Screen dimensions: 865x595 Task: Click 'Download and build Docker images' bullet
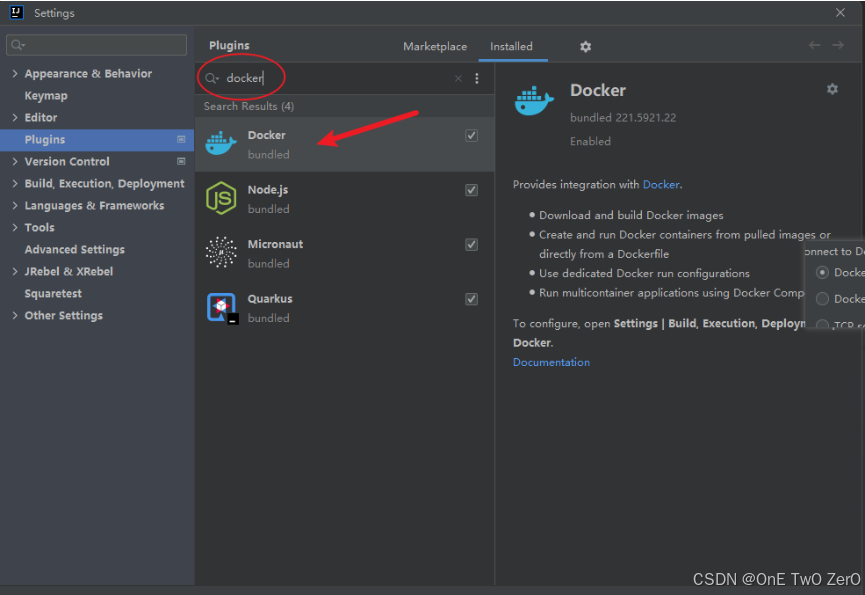(631, 216)
